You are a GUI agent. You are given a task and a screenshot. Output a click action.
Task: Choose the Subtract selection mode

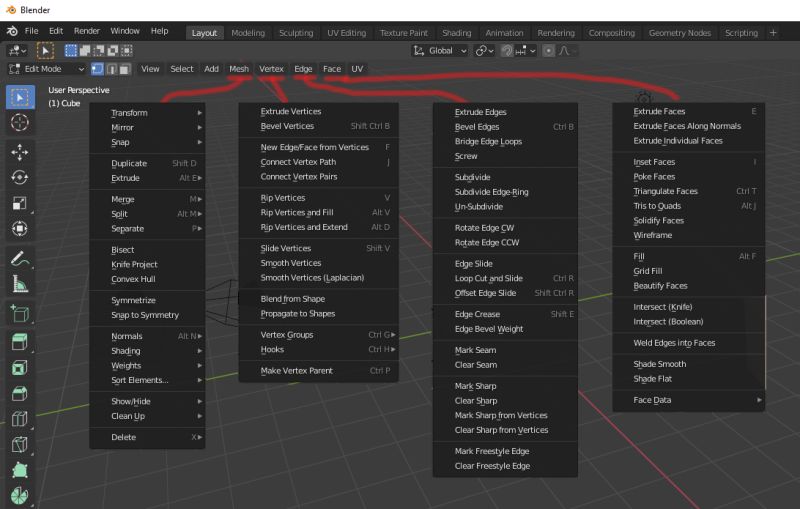(x=98, y=50)
